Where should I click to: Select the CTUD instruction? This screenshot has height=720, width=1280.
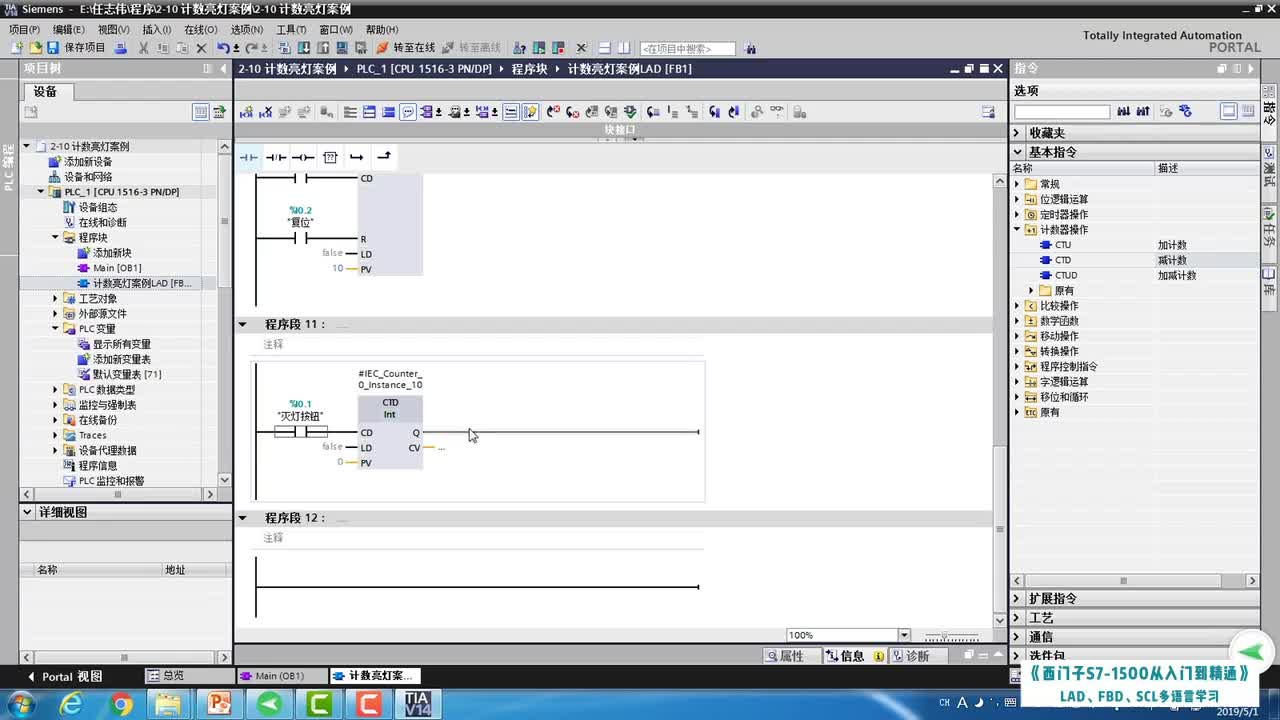pos(1066,276)
